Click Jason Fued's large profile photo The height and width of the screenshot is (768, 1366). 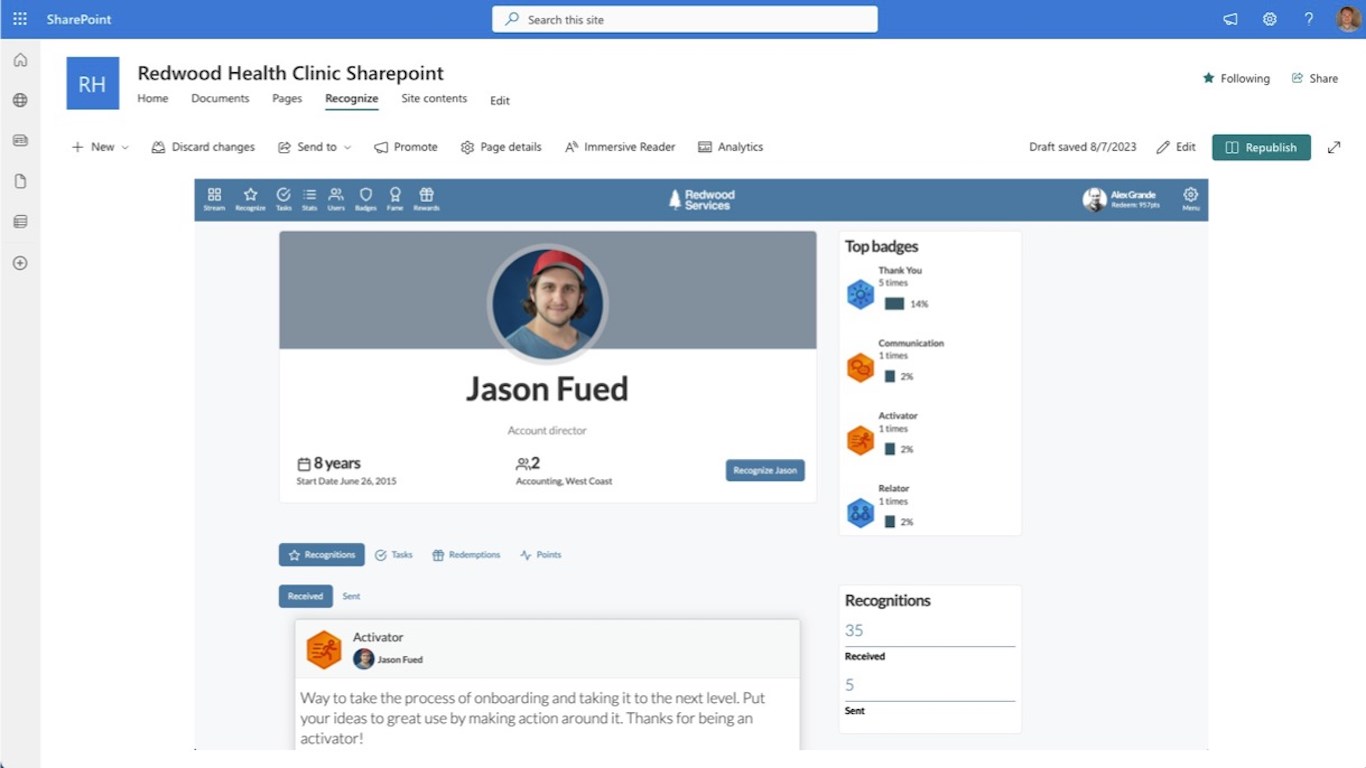[547, 303]
